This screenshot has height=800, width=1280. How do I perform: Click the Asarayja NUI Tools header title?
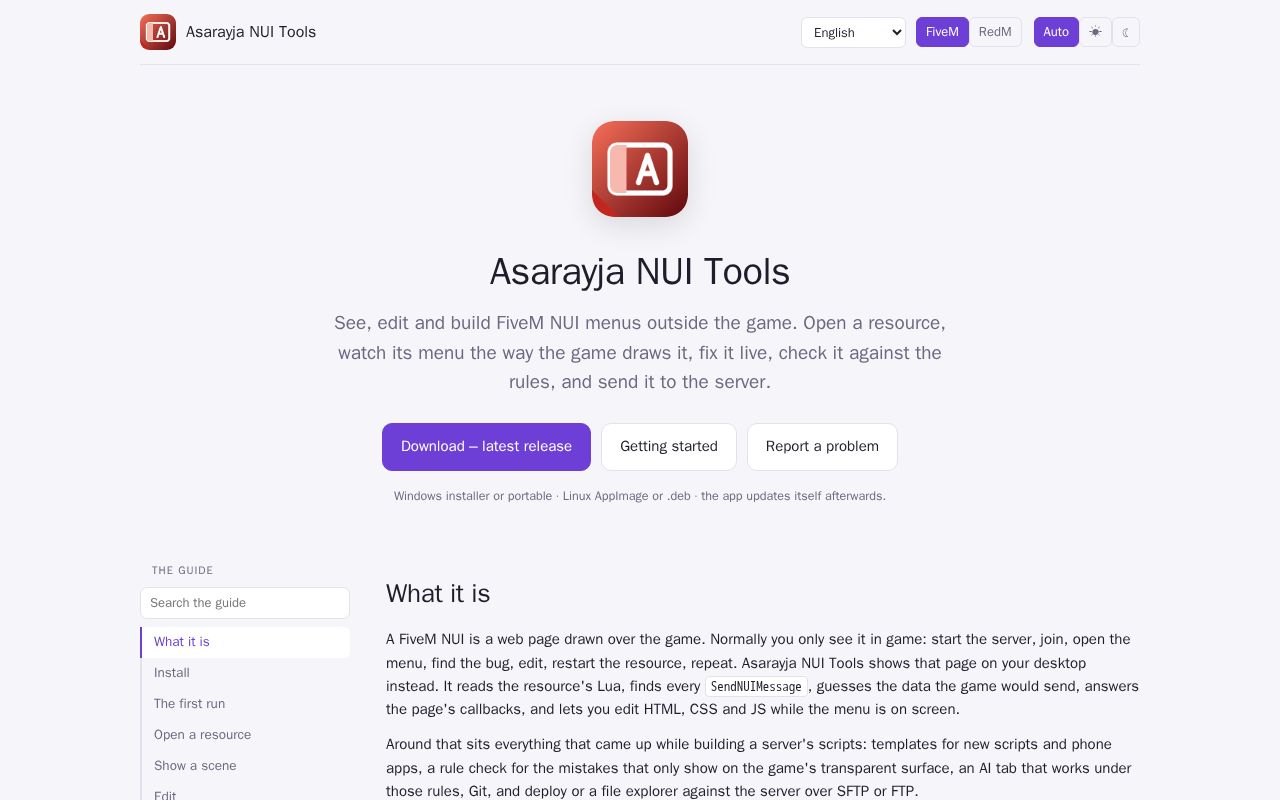pyautogui.click(x=251, y=32)
